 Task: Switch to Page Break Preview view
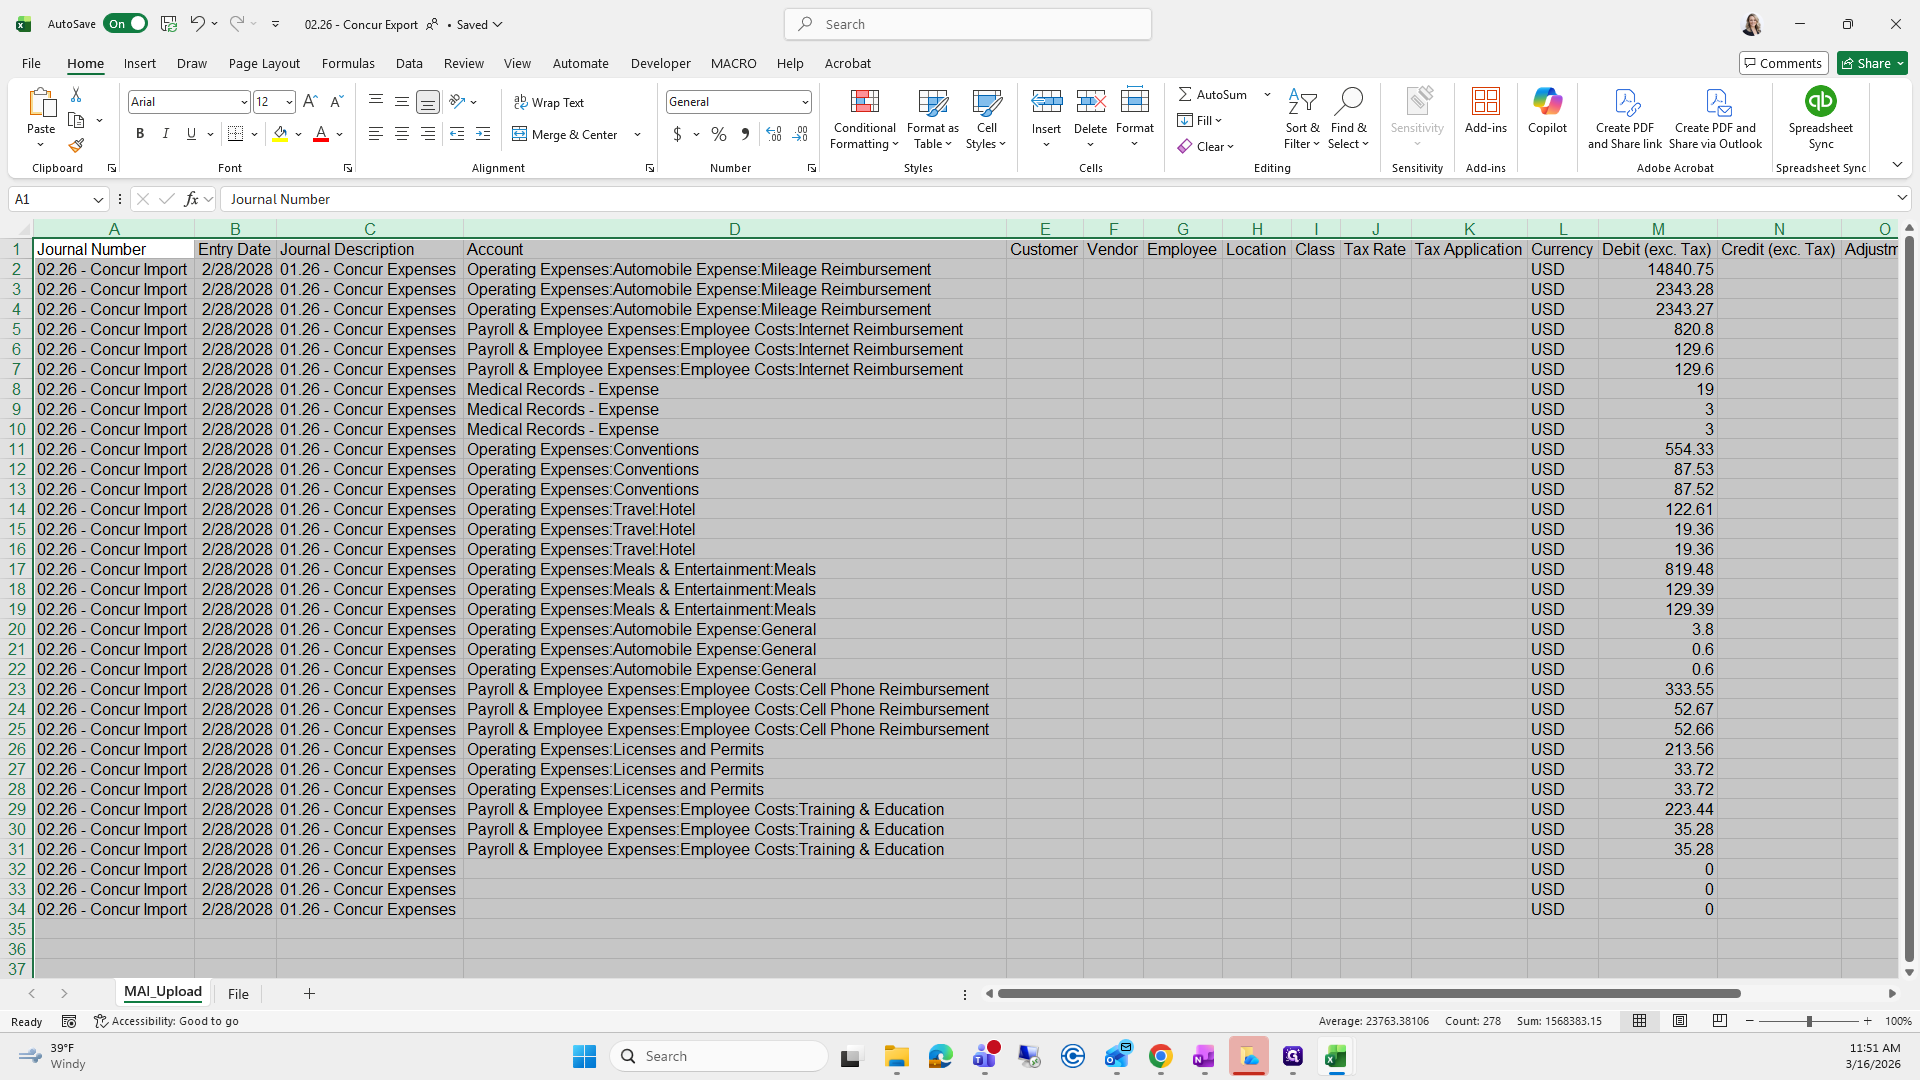coord(1719,1021)
